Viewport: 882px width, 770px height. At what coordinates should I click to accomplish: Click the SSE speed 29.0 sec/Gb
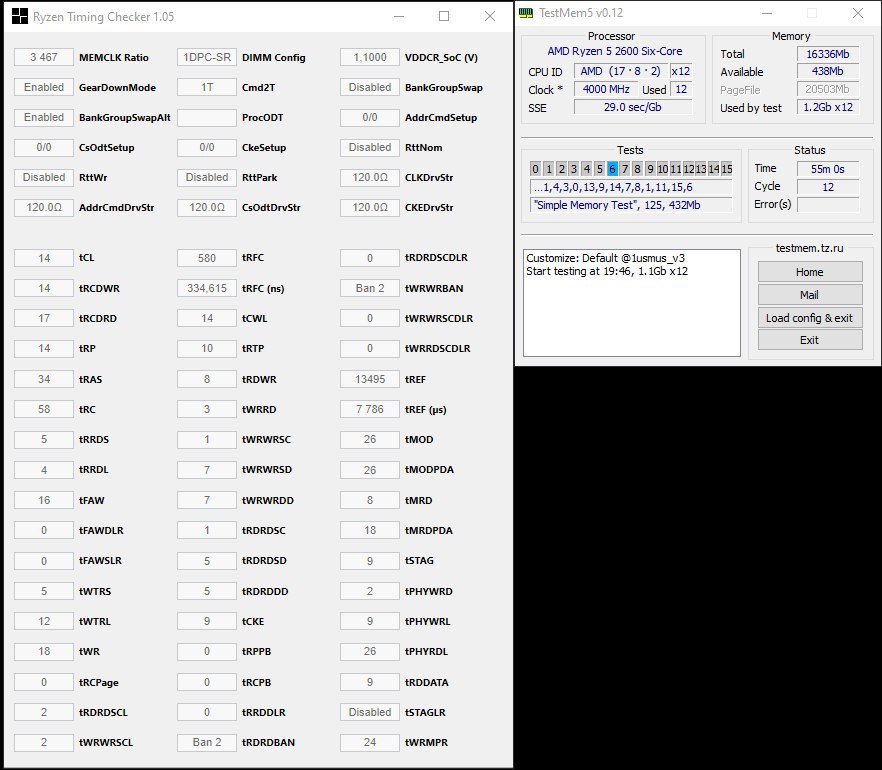633,107
